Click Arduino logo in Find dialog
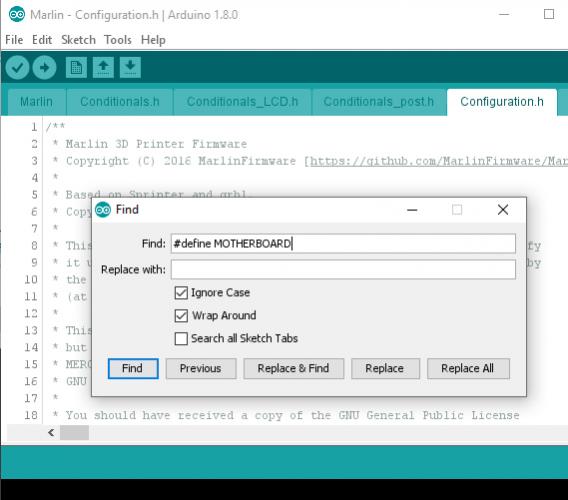 click(103, 210)
